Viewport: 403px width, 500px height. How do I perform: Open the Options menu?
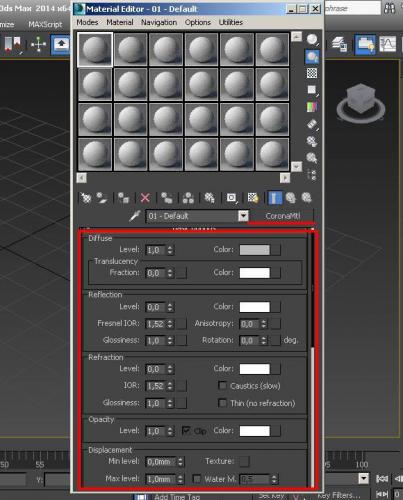198,22
